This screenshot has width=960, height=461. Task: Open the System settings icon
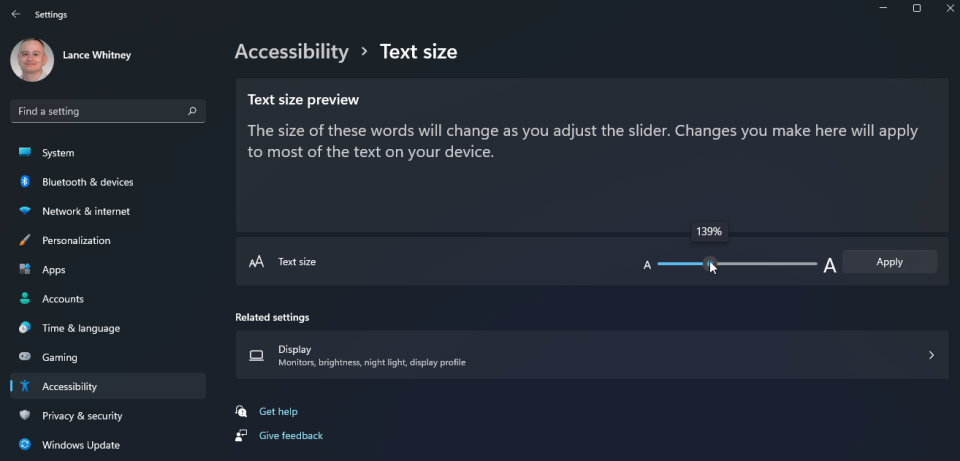coord(25,152)
